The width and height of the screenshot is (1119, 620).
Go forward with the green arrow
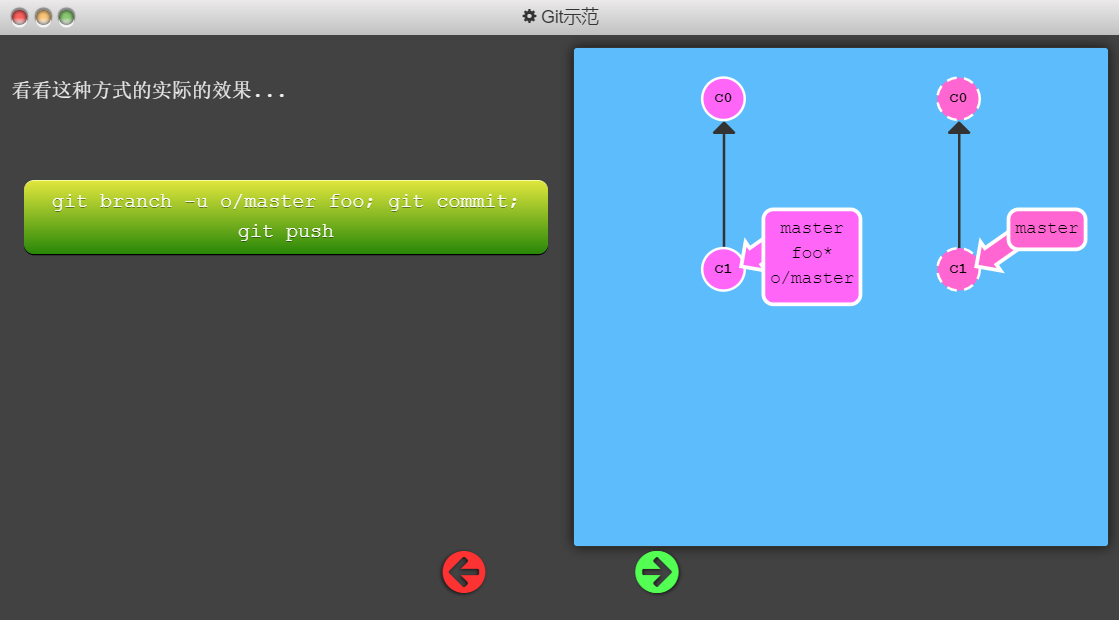[x=657, y=572]
